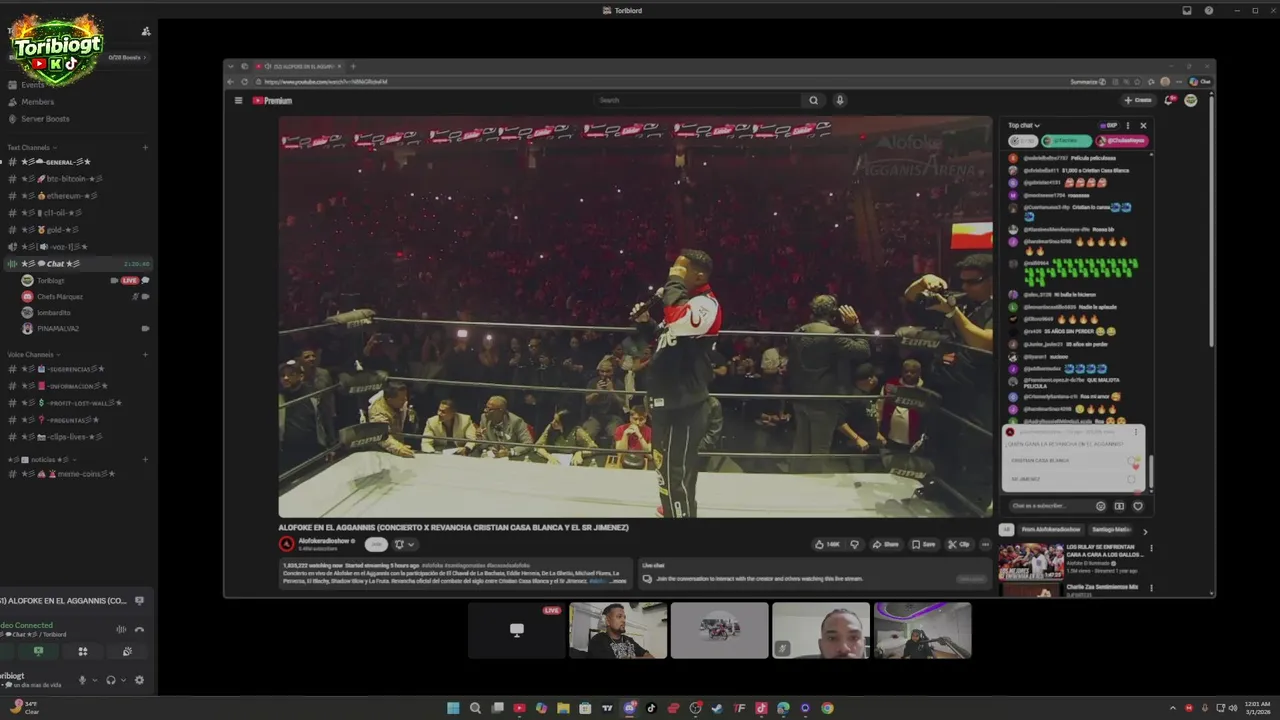Join the voz-1 voice channel

pos(55,247)
